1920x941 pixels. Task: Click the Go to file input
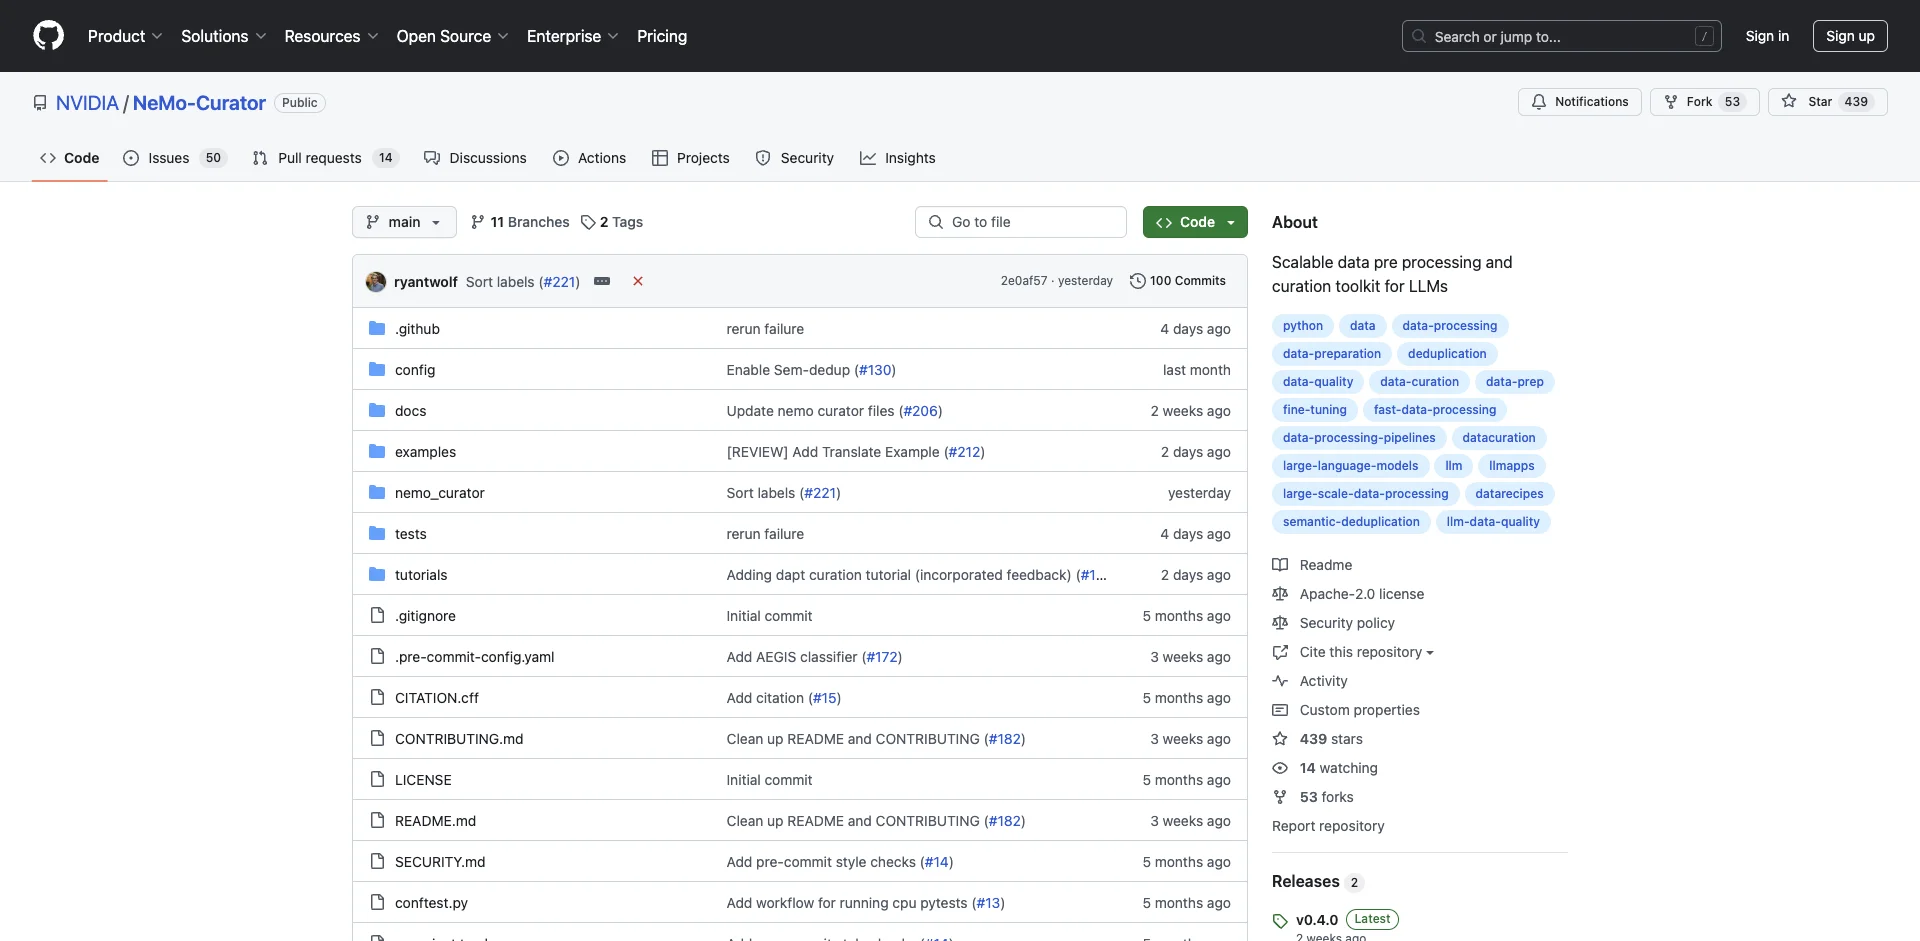click(1021, 222)
